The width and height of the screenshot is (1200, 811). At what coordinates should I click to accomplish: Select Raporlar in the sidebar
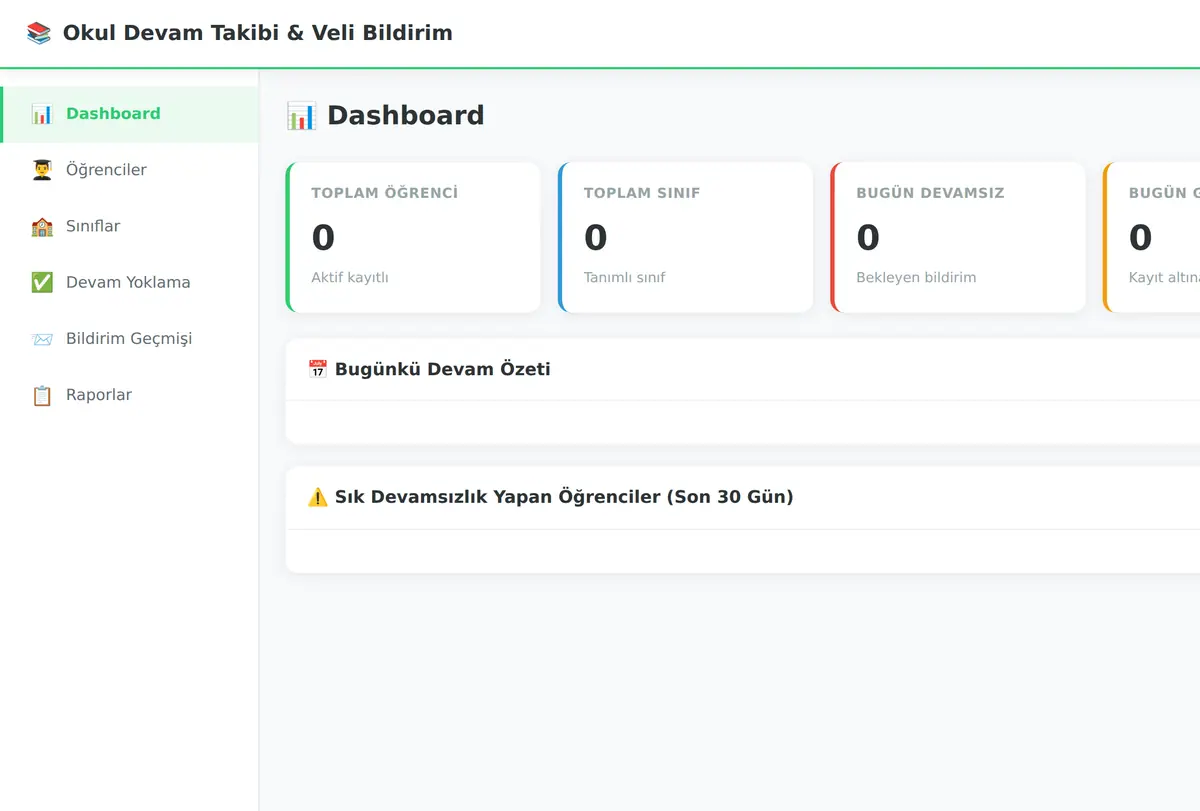(130, 395)
